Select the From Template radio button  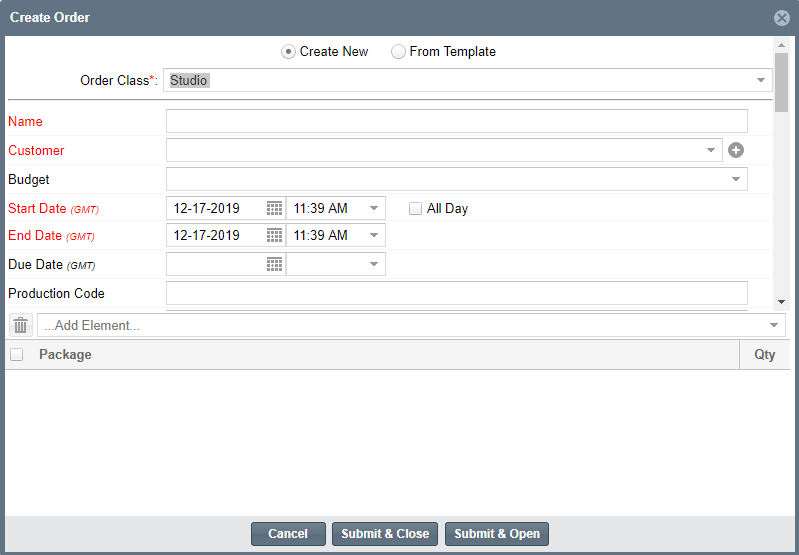point(398,52)
